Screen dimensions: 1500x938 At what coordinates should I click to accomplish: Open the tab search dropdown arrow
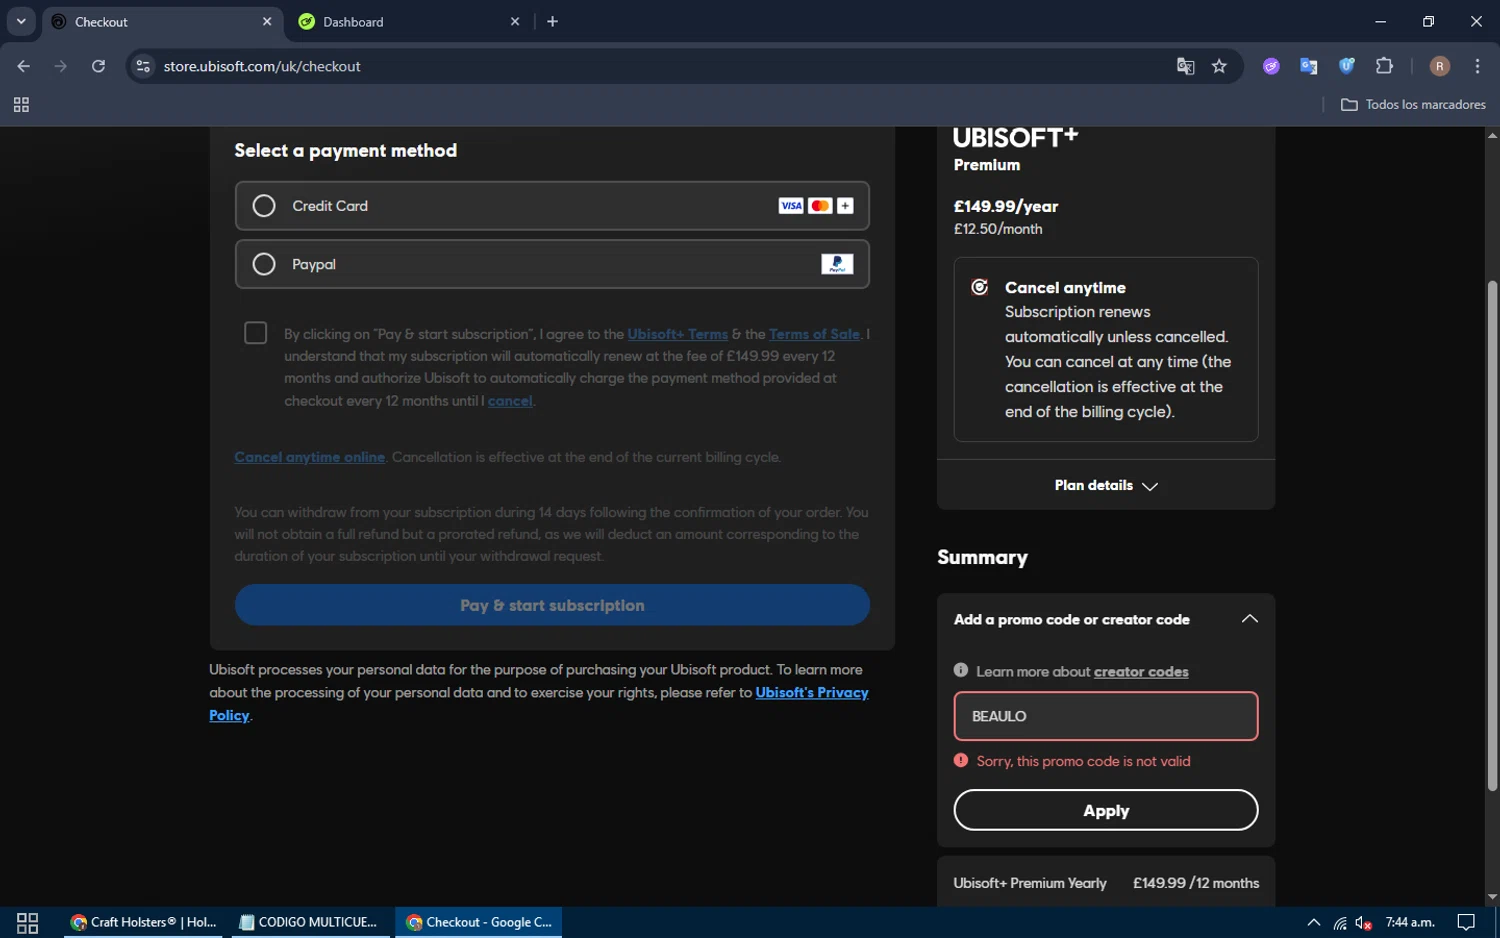[x=21, y=22]
